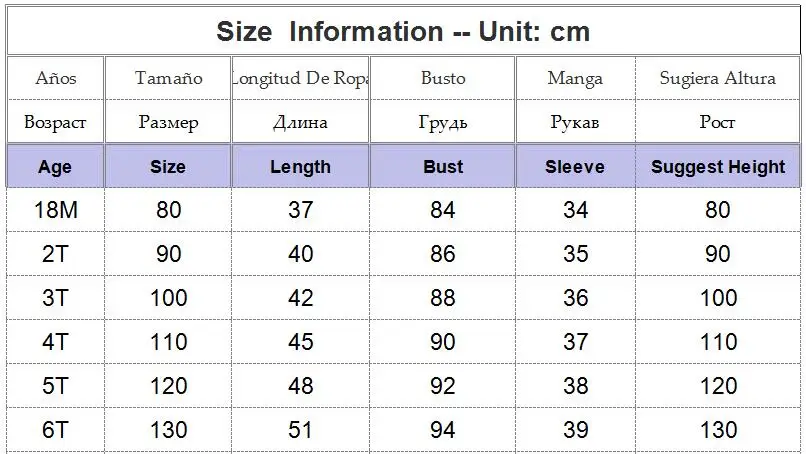Screen dimensions: 806x454
Task: Select the Size column header
Action: 168,167
